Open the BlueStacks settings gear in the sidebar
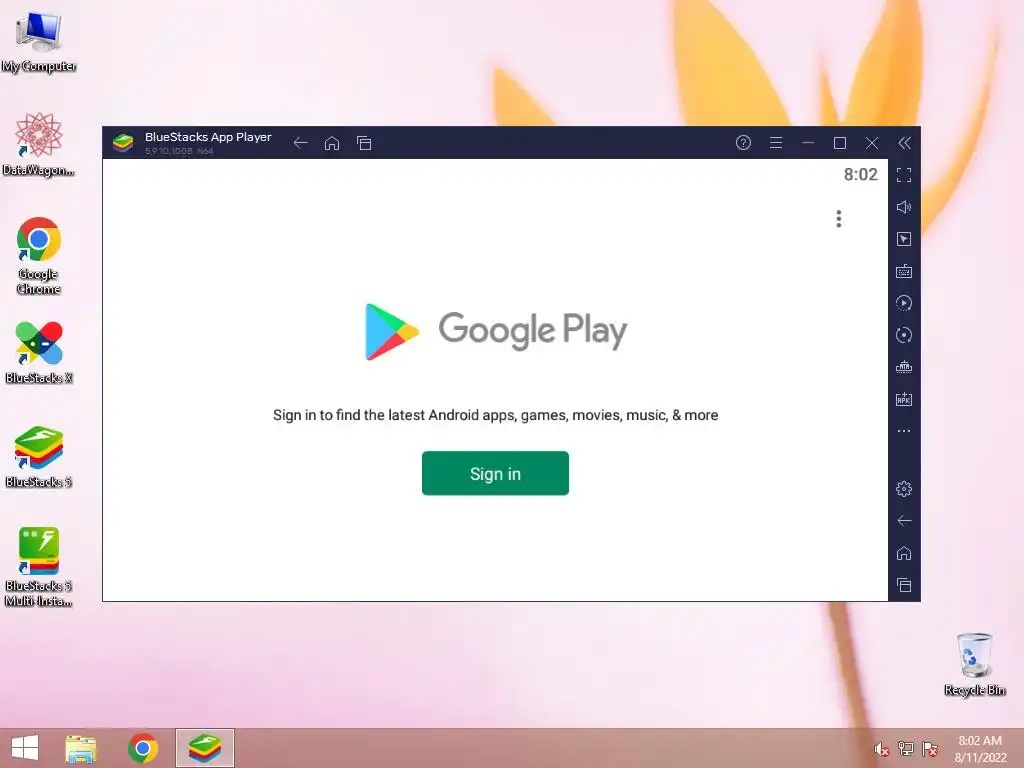This screenshot has height=768, width=1024. [904, 488]
